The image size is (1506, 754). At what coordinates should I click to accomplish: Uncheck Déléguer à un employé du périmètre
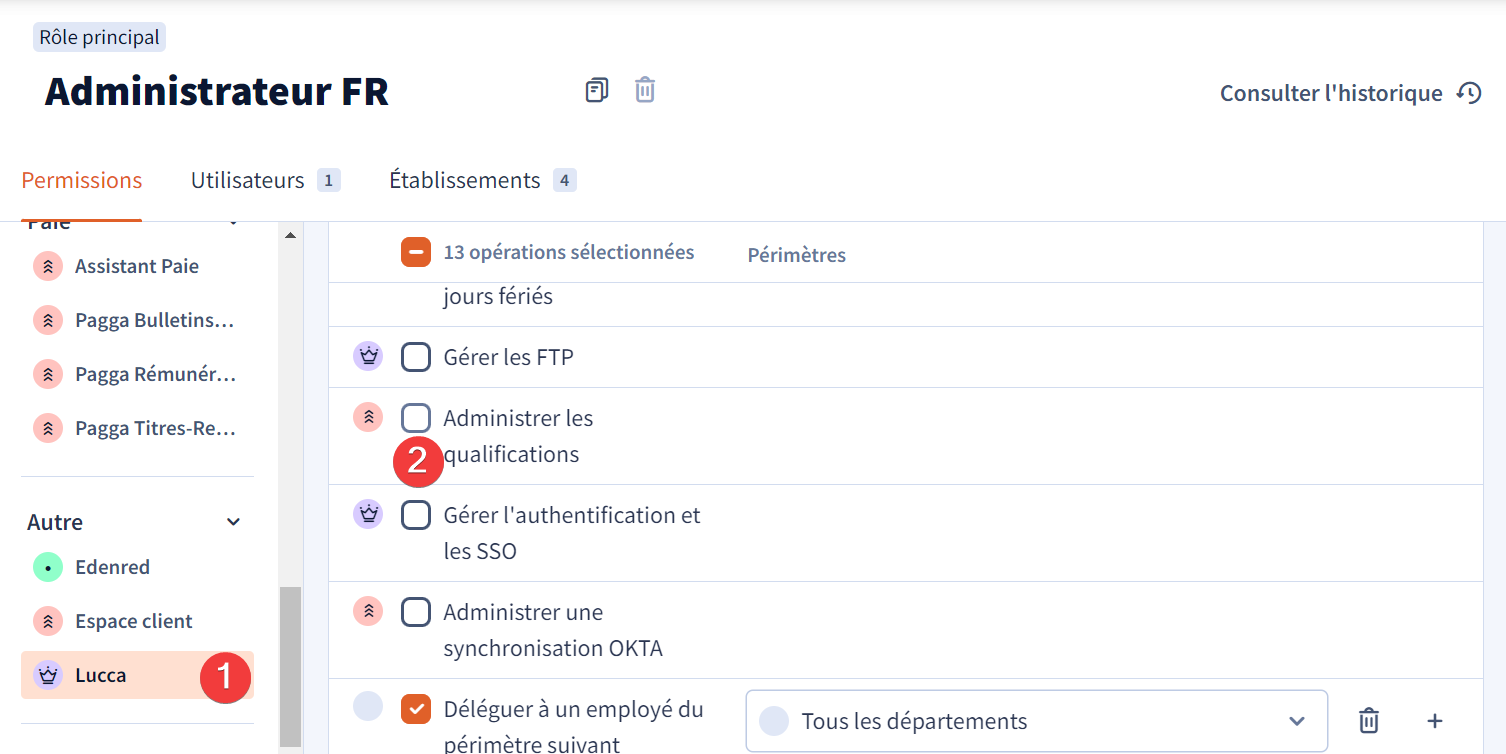click(416, 708)
